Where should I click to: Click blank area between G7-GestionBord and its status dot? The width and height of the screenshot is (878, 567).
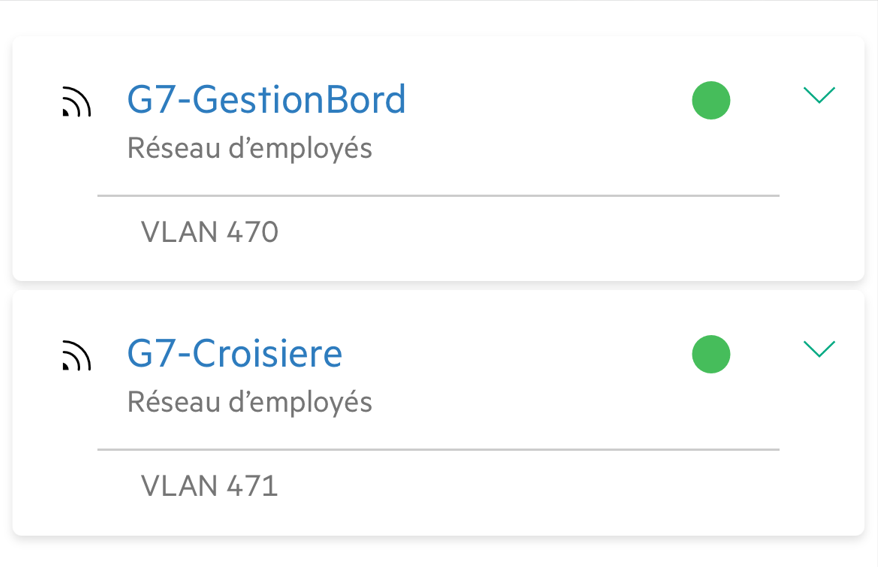[550, 101]
